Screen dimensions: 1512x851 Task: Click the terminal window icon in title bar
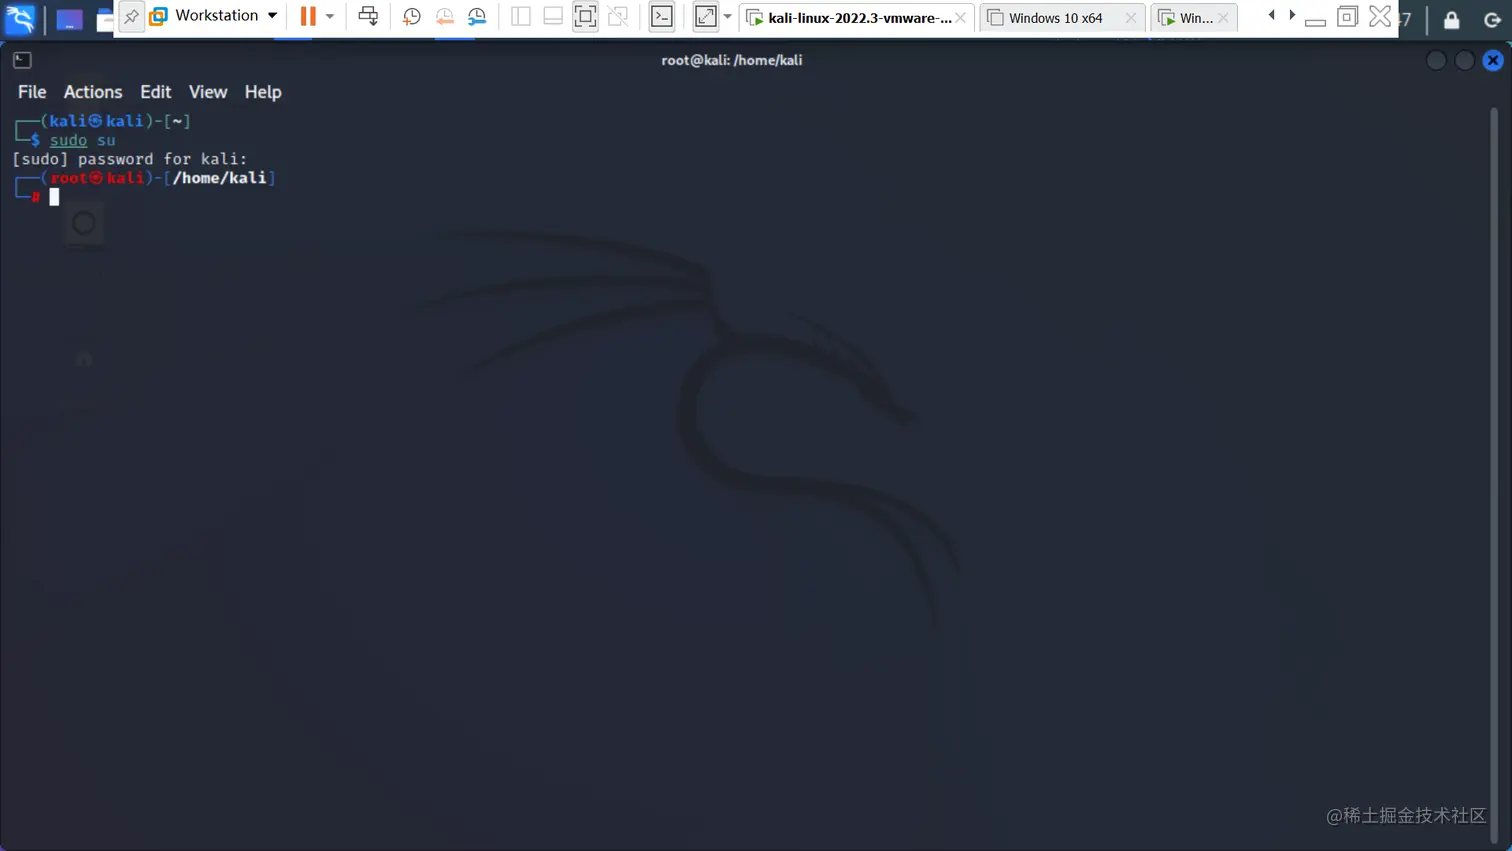(22, 60)
